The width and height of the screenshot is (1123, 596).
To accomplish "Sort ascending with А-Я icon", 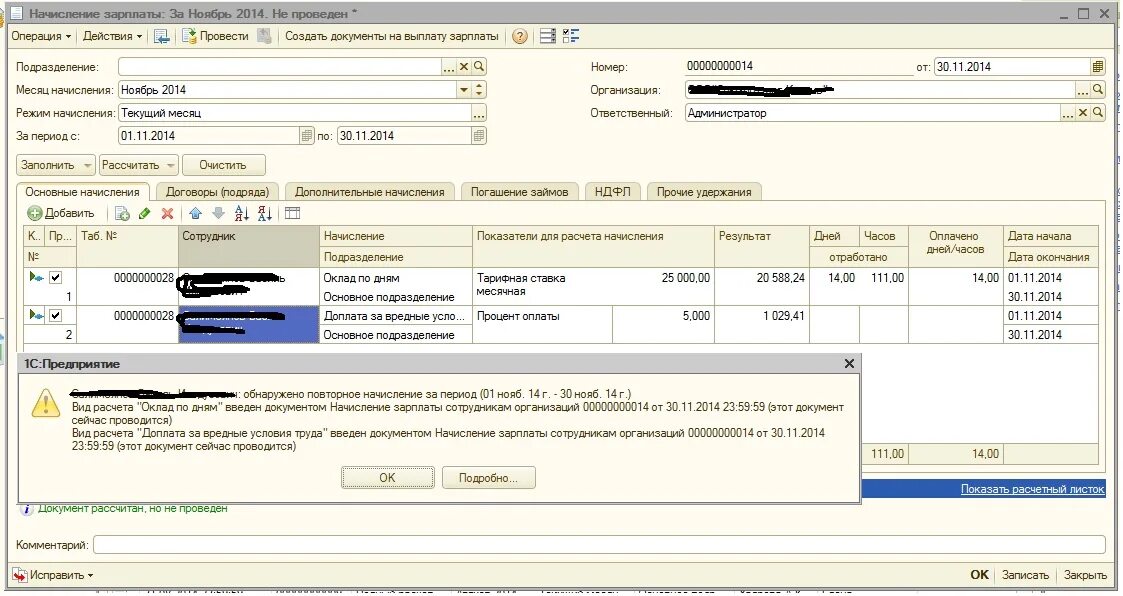I will [241, 213].
